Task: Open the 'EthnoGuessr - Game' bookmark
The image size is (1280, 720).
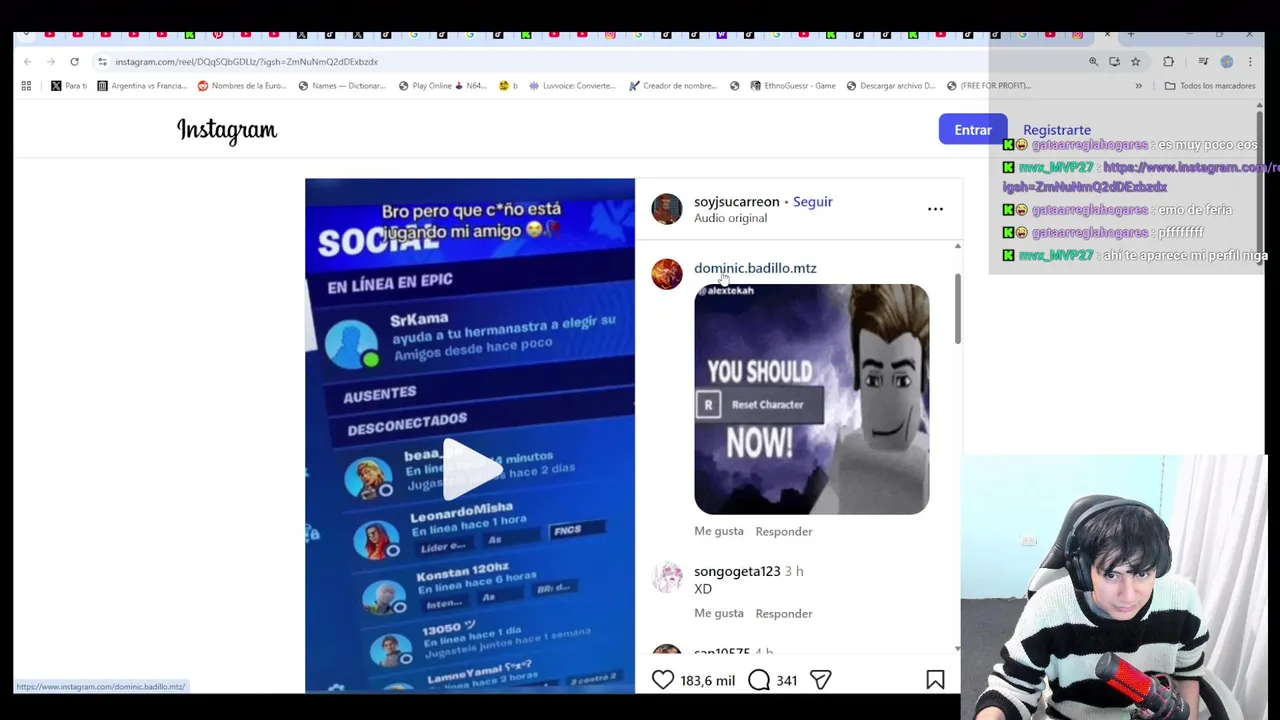Action: pyautogui.click(x=792, y=86)
